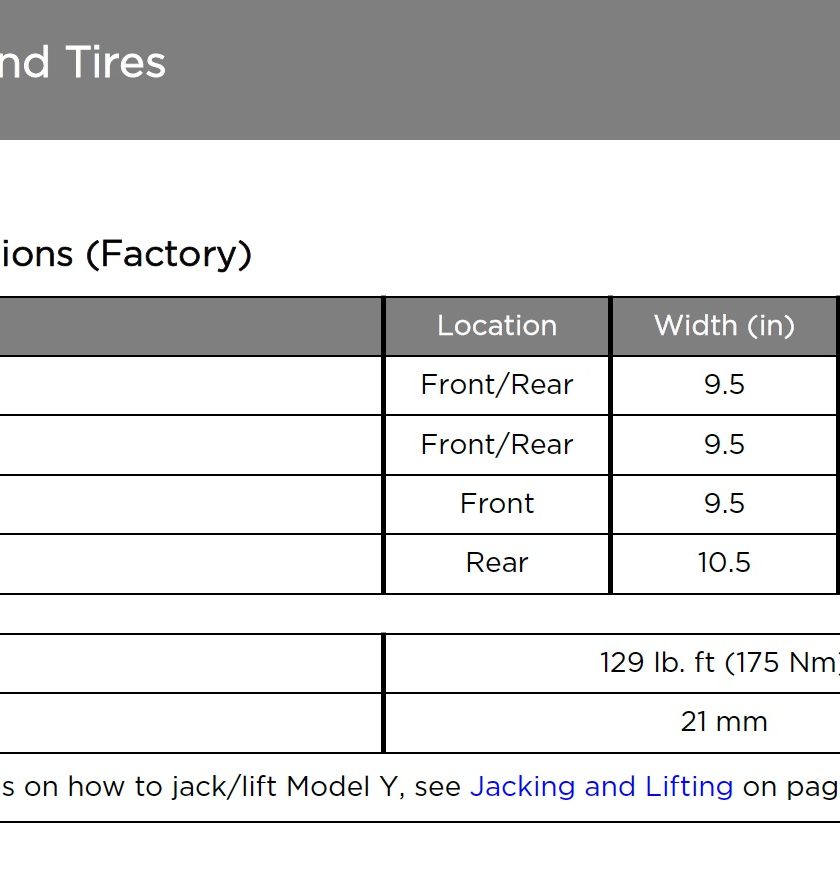Click the 129 lb. ft torque value

click(720, 662)
